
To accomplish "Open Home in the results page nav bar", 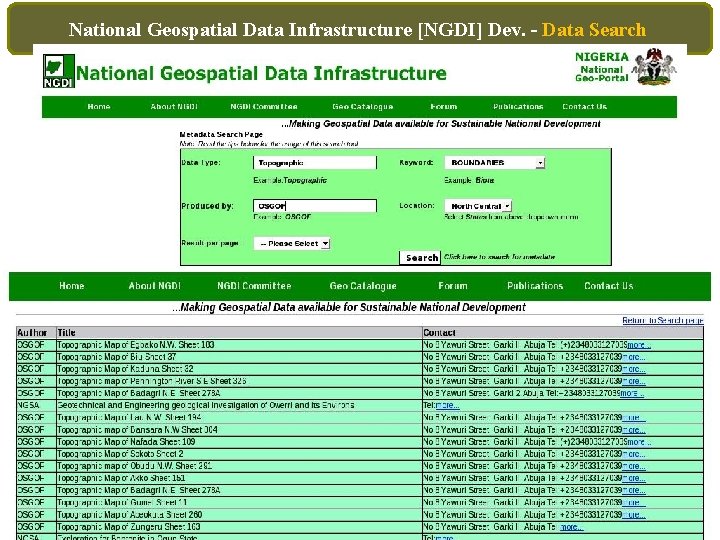I will (72, 286).
